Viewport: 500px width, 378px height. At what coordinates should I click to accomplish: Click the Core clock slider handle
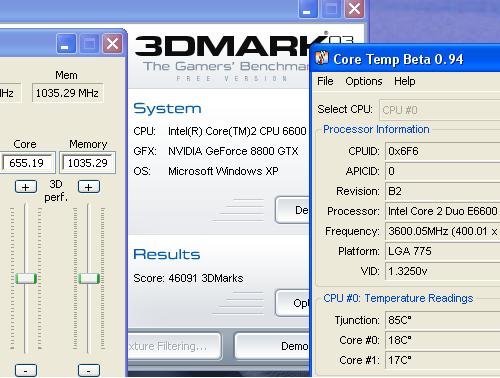[26, 278]
